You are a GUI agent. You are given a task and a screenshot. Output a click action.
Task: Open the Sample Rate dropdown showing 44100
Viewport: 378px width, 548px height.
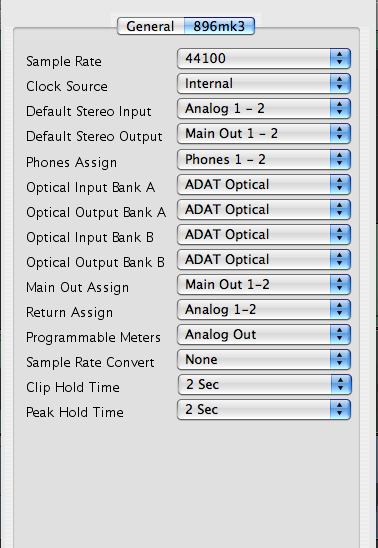[x=264, y=58]
